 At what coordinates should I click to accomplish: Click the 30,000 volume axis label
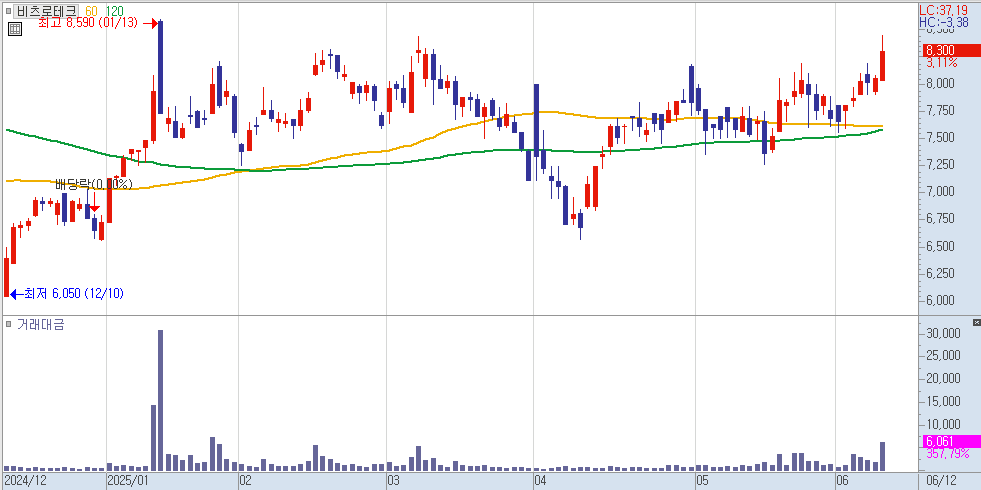(943, 334)
